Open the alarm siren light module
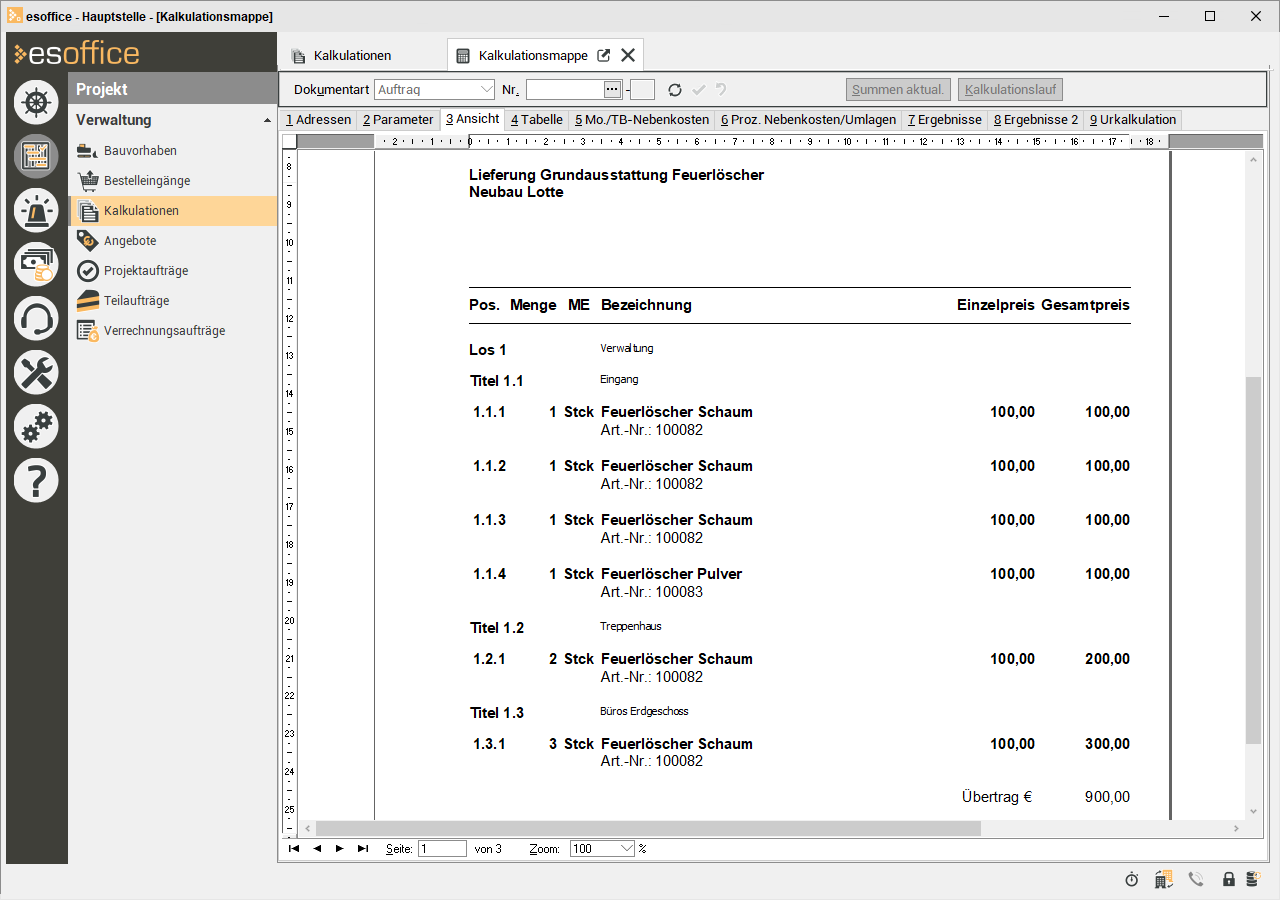1280x900 pixels. click(36, 210)
